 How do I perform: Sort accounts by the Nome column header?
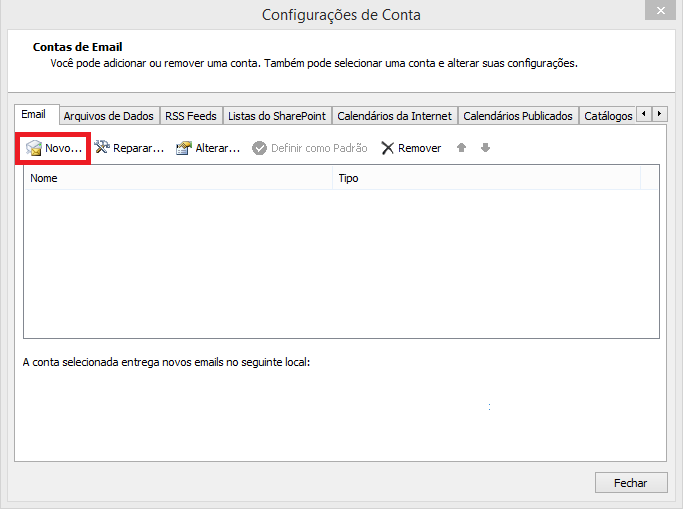click(178, 178)
